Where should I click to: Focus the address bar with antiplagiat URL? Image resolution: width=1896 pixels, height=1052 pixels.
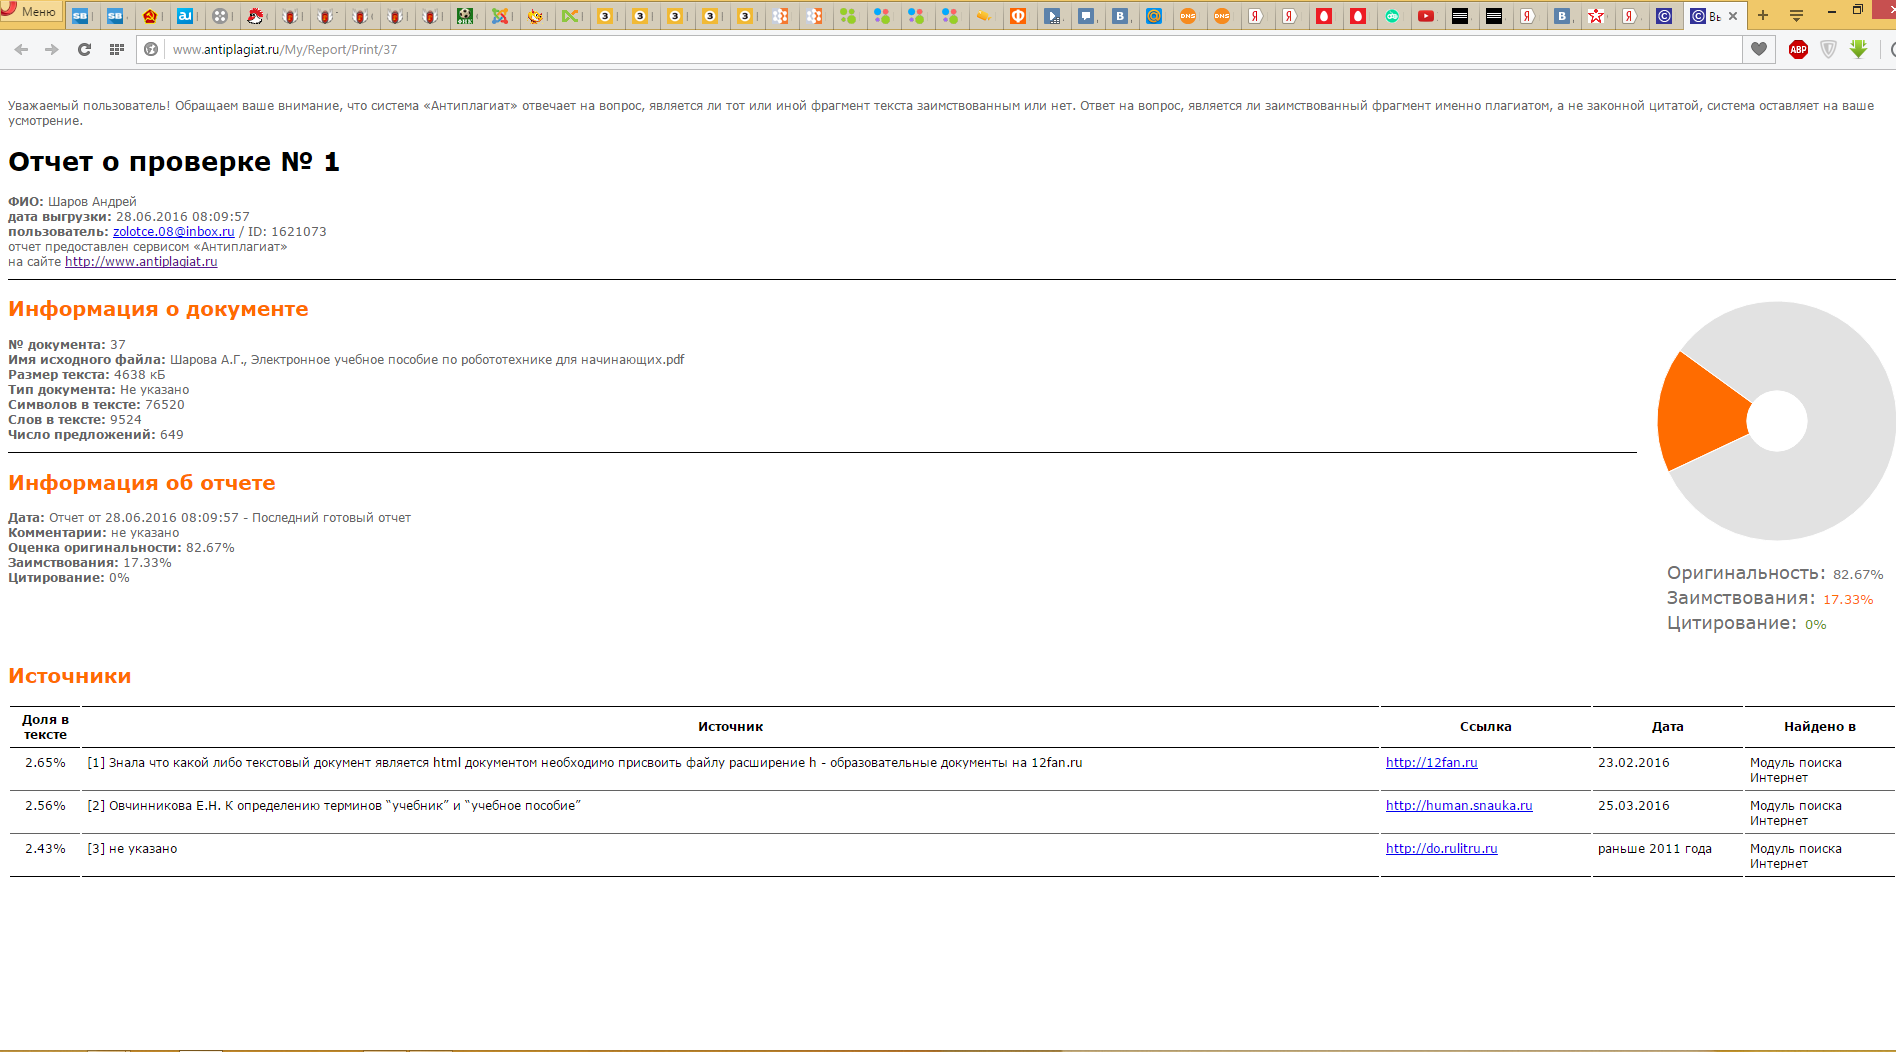pos(900,49)
